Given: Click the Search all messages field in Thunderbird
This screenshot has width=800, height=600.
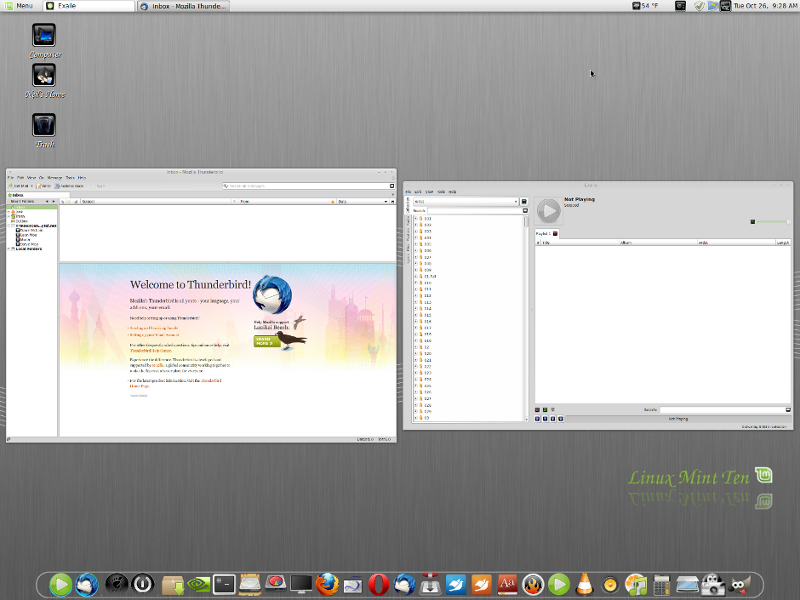Looking at the screenshot, I should (306, 186).
